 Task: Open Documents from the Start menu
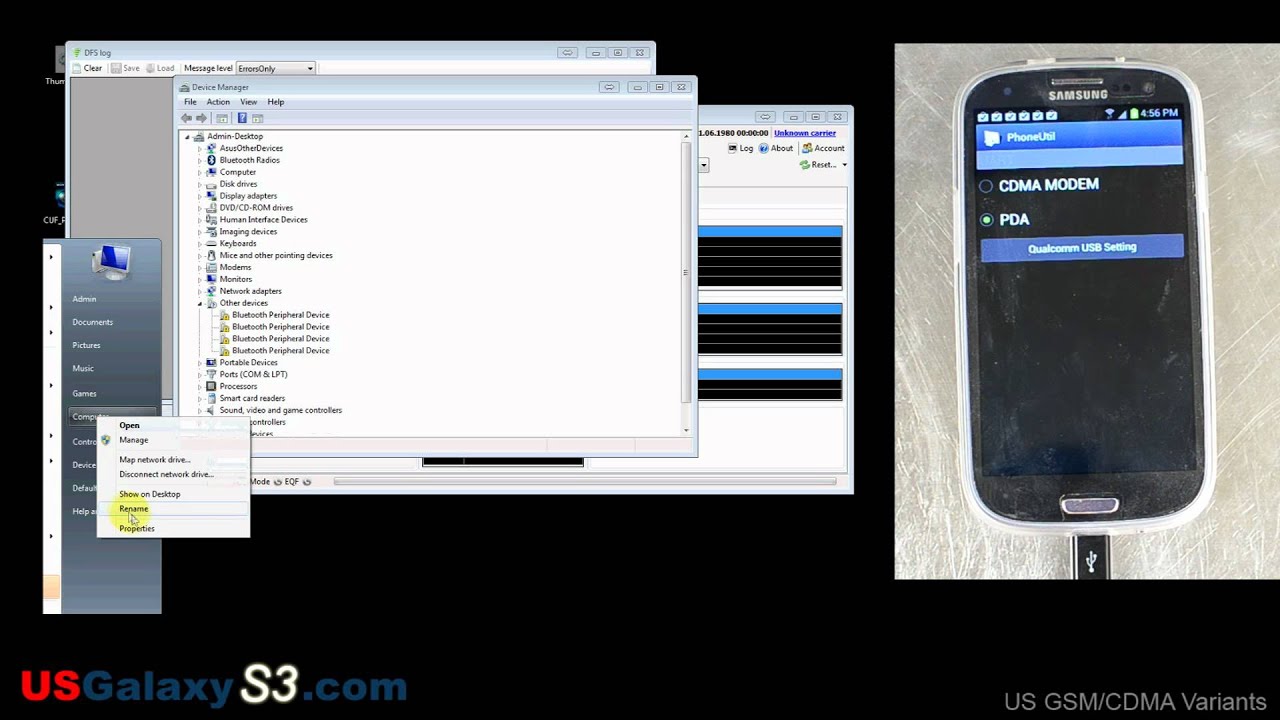(92, 322)
